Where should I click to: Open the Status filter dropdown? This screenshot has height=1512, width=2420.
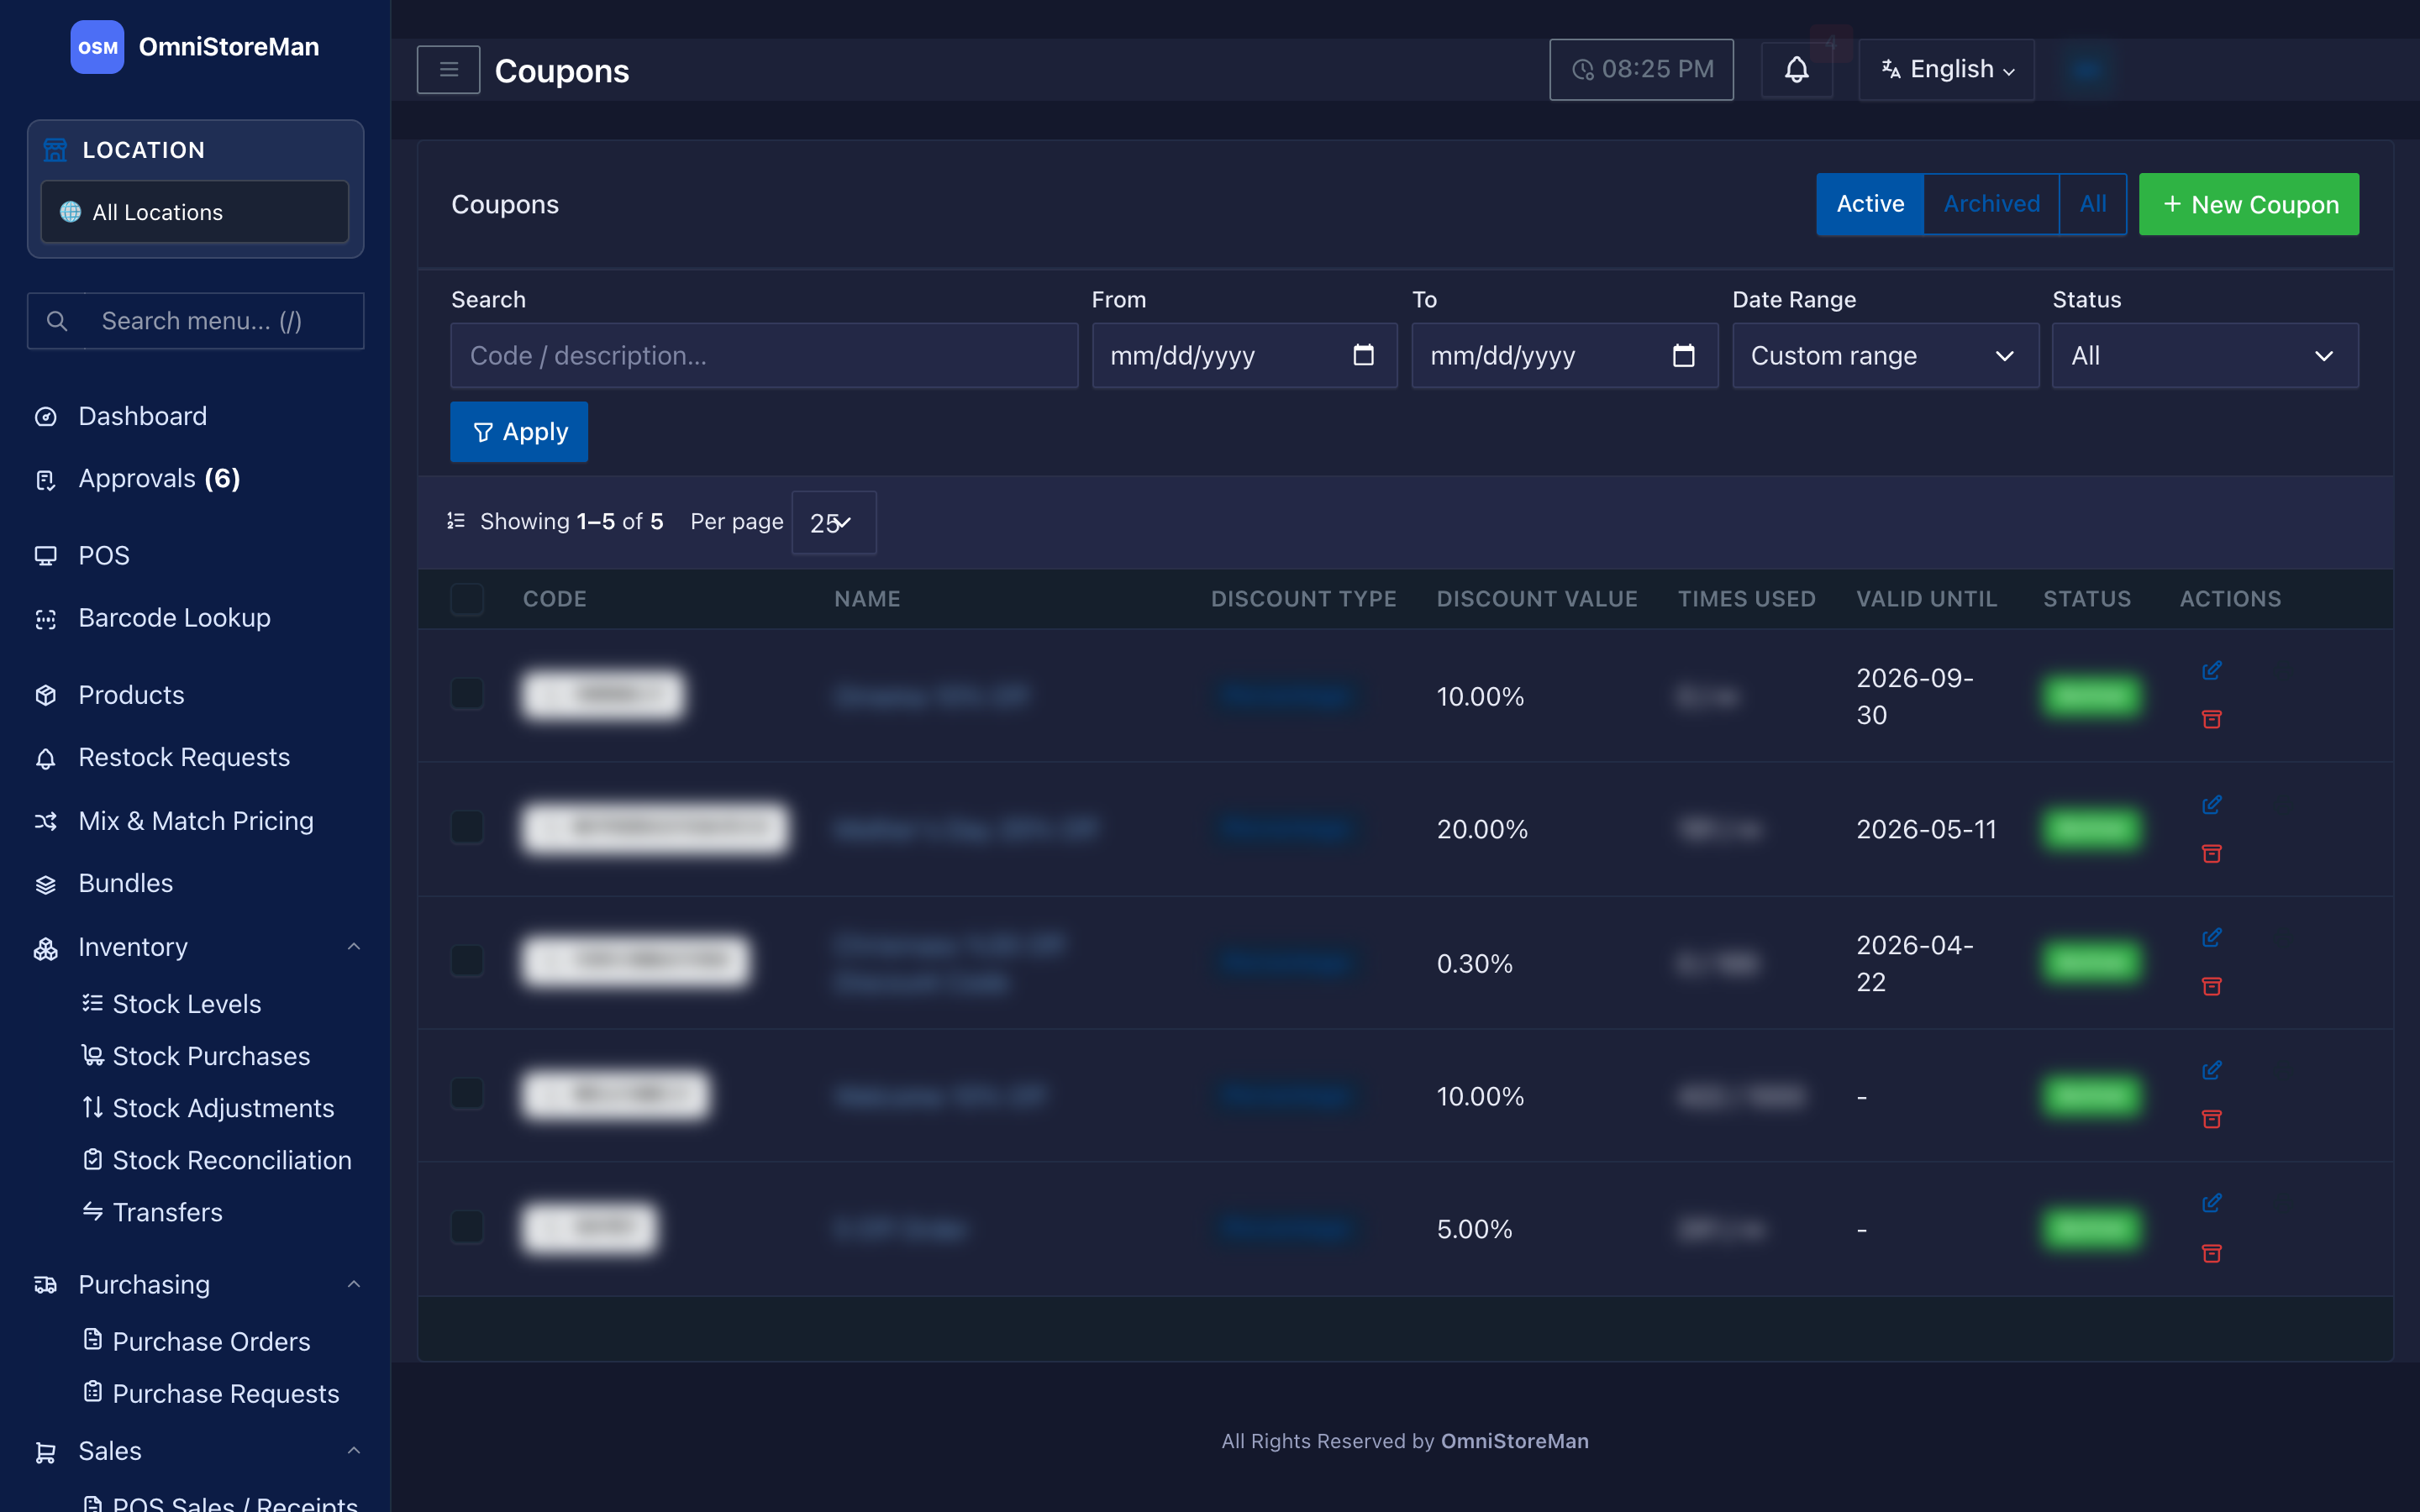2205,355
